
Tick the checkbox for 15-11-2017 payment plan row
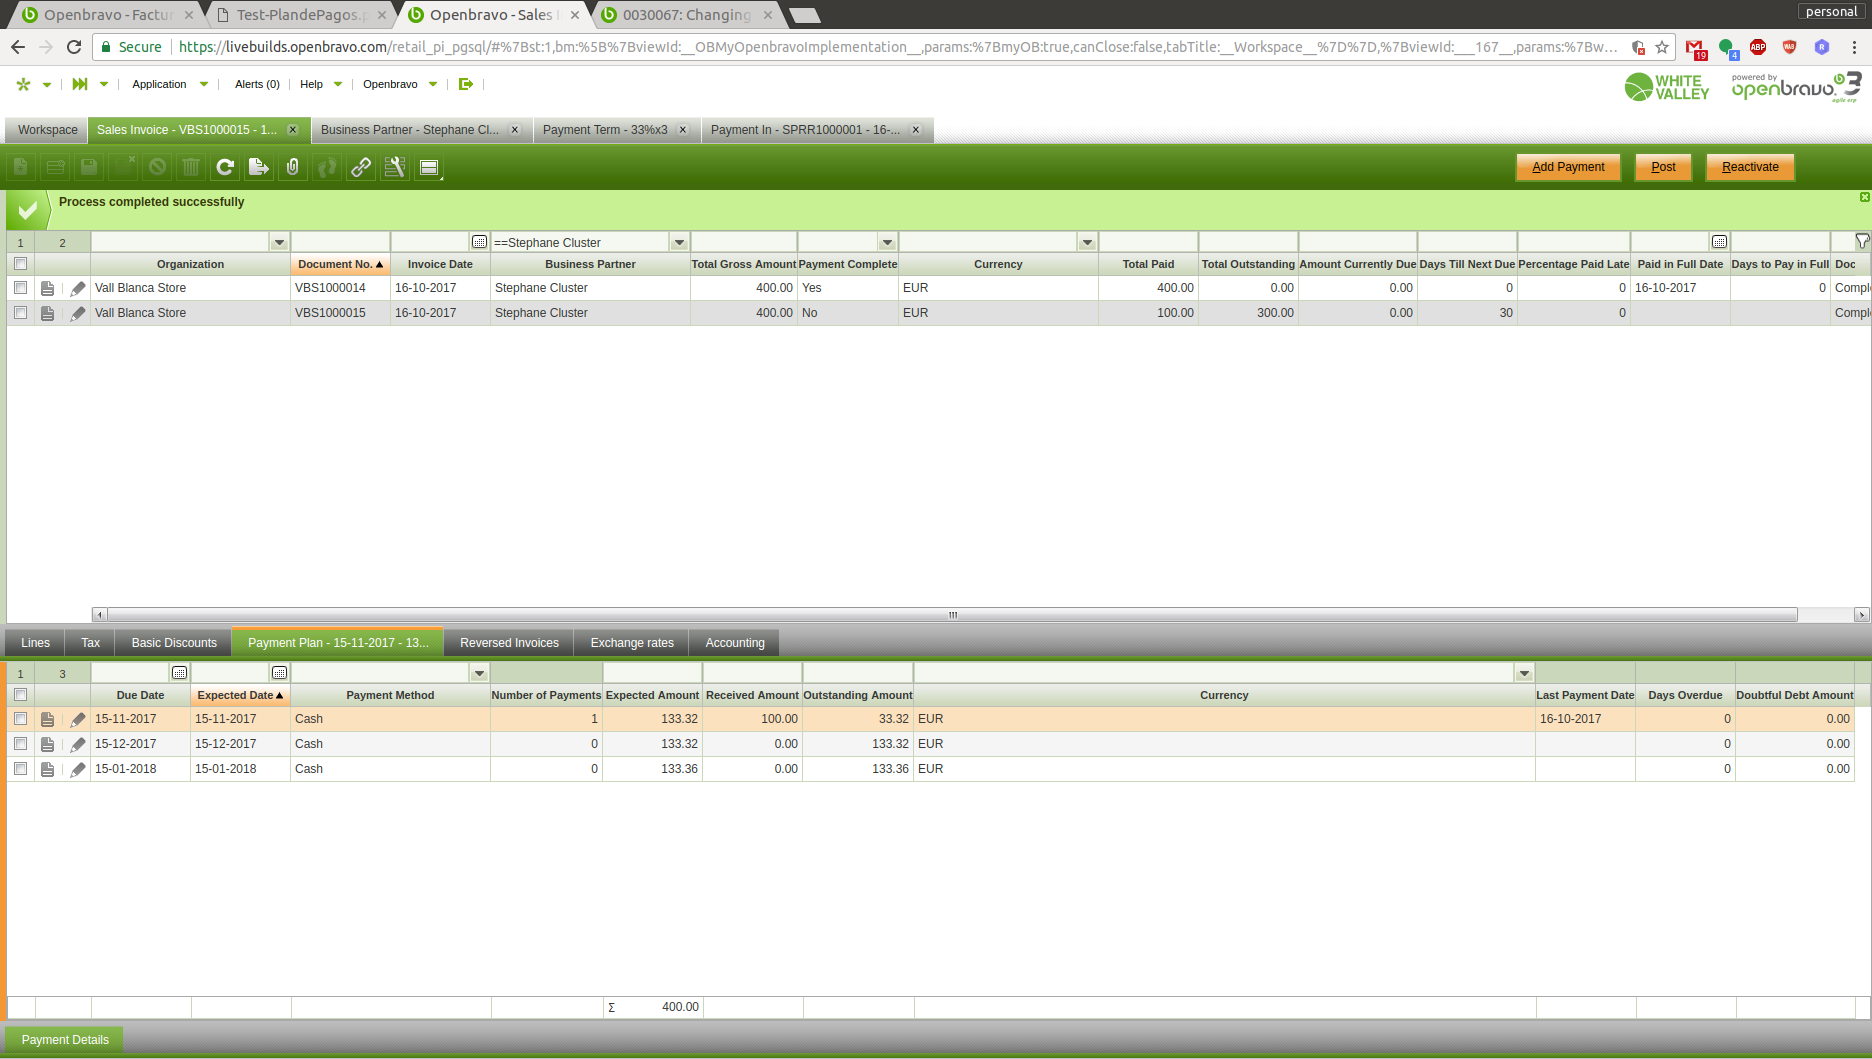[x=20, y=719]
